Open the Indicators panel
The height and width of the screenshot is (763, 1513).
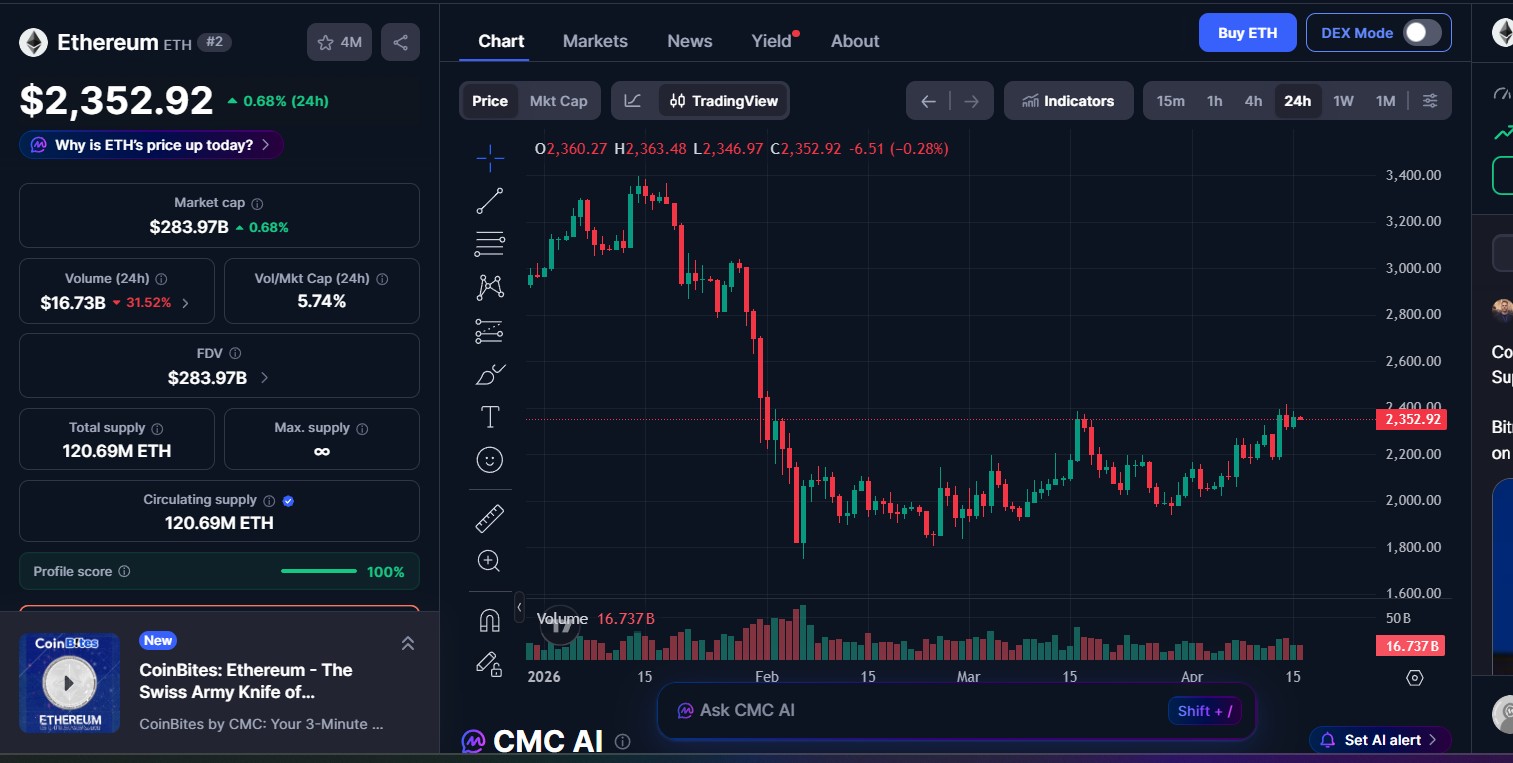[x=1068, y=100]
